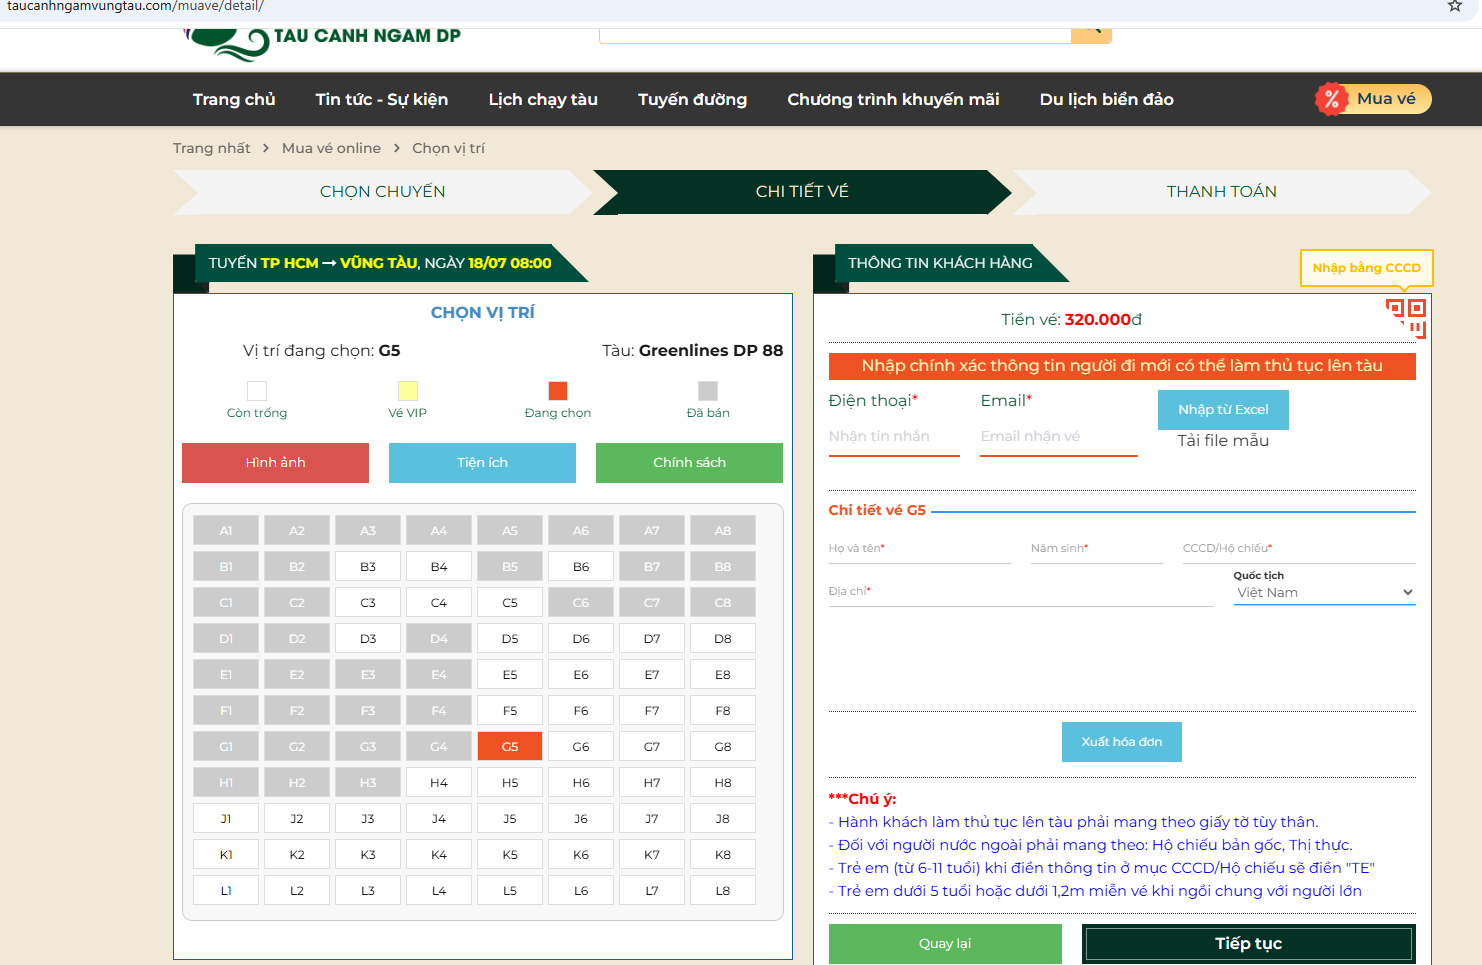Deselect the chosen seat G5
The width and height of the screenshot is (1482, 965).
510,747
